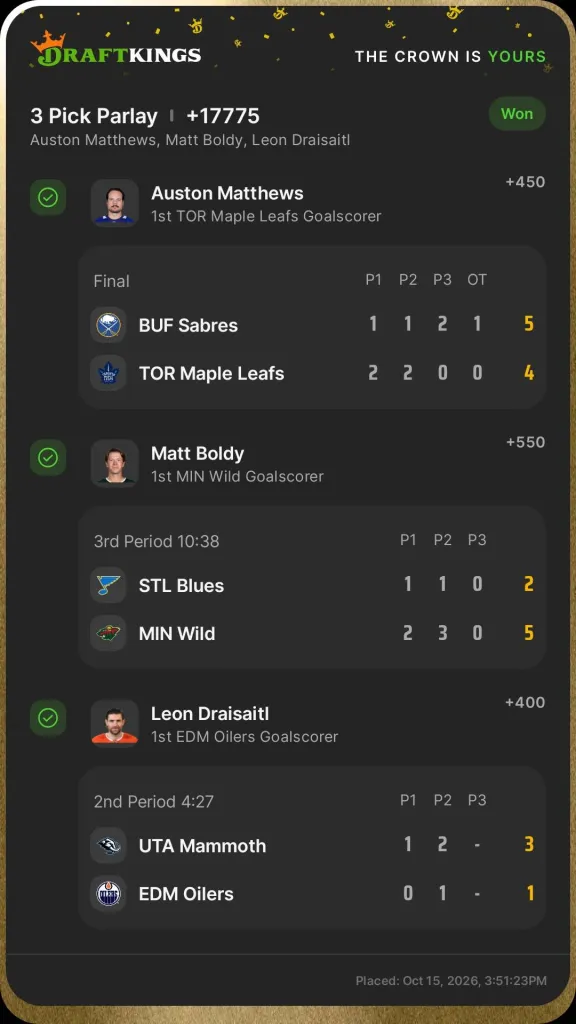This screenshot has width=576, height=1024.
Task: Select the +450 odds for Matthews
Action: (x=525, y=182)
